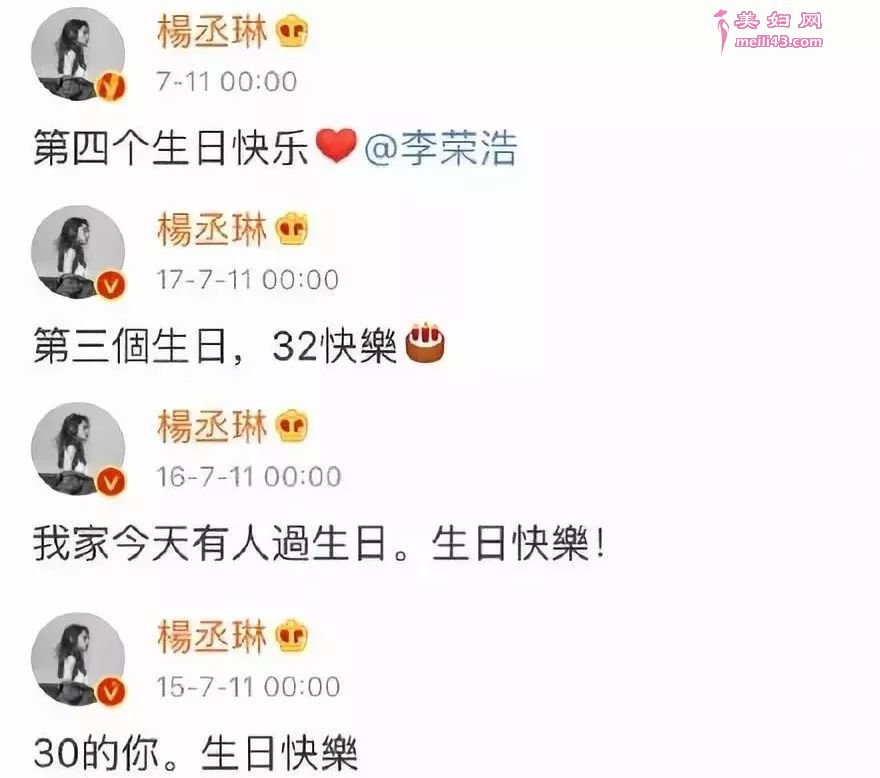
Task: Click verified V badge on first avatar
Action: tap(111, 86)
